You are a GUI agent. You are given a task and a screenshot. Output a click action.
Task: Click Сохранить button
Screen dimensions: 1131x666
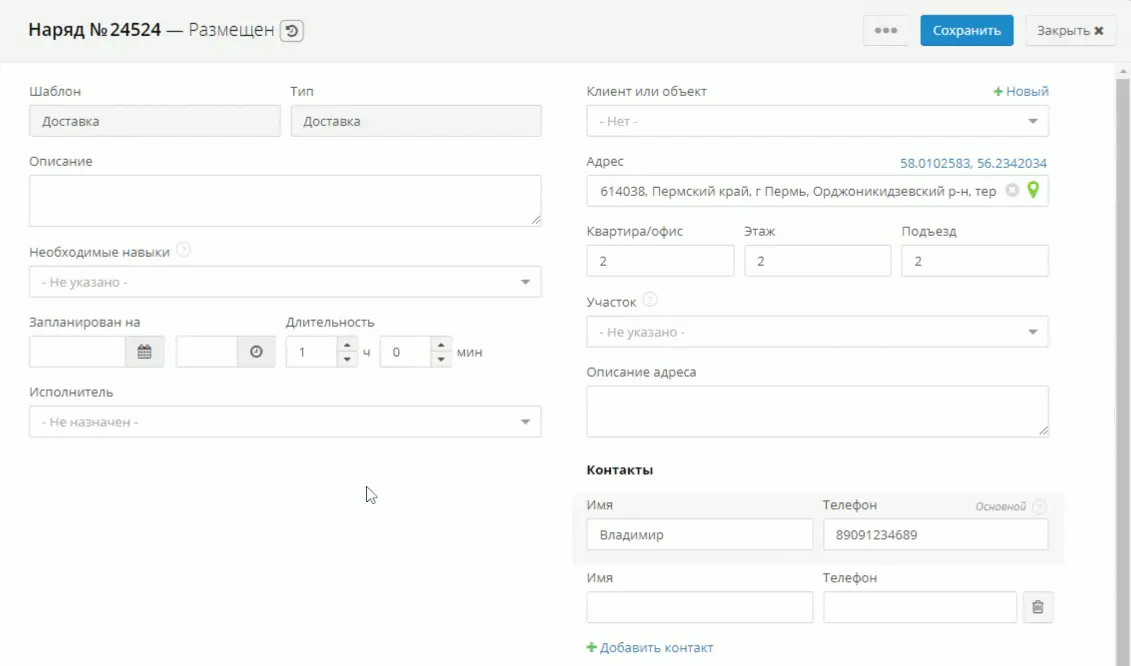[967, 30]
